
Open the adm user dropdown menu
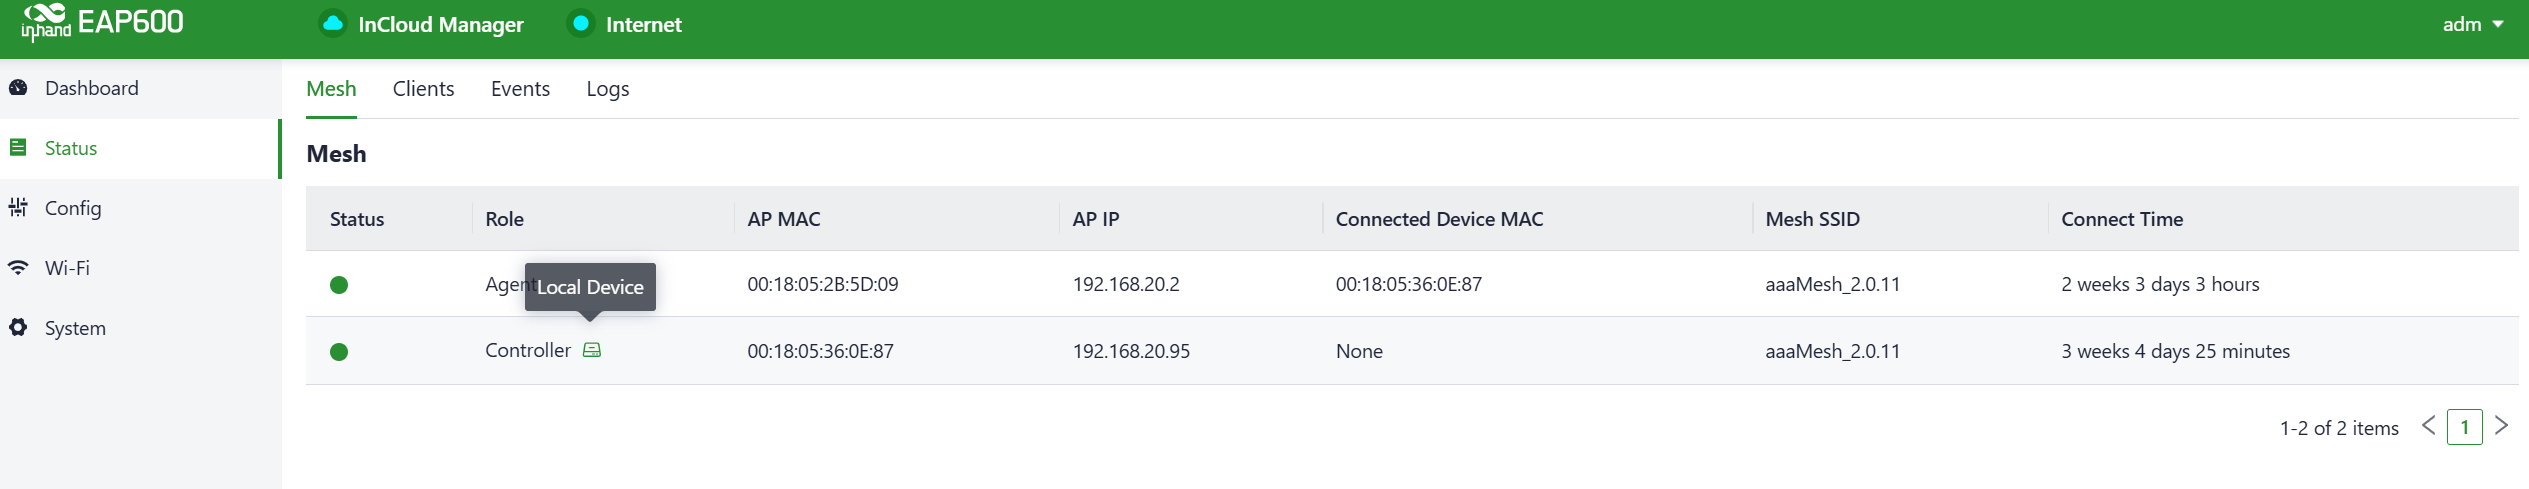tap(2472, 25)
